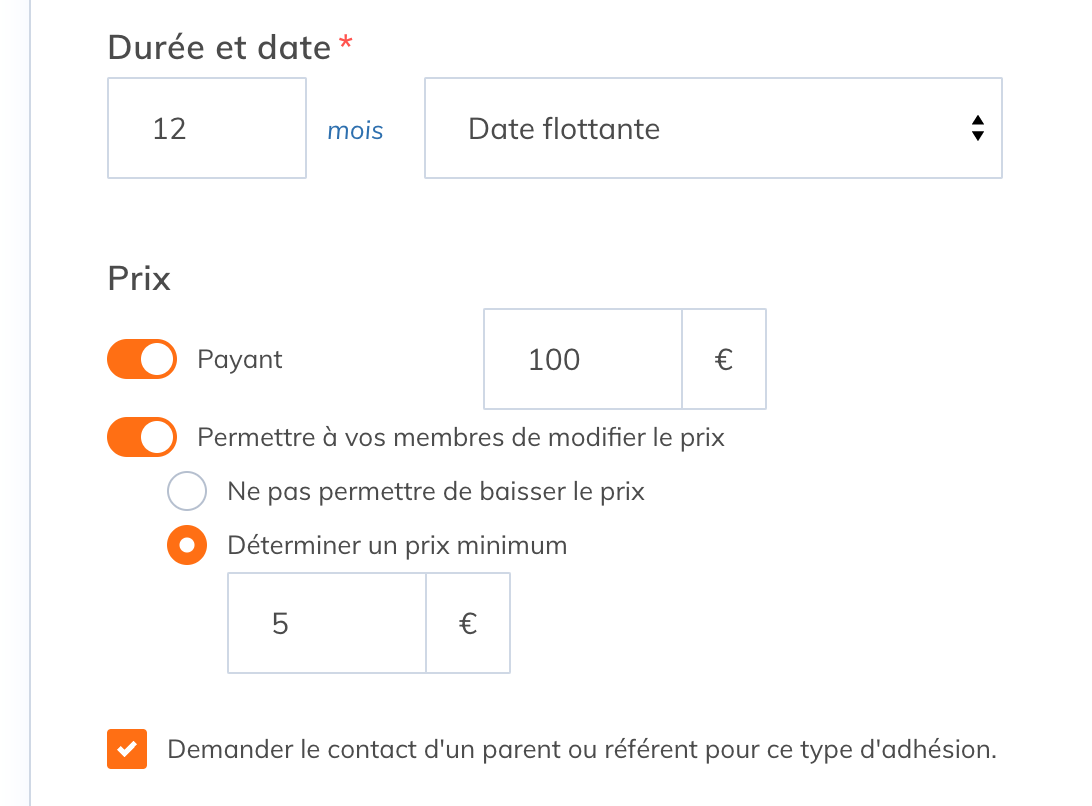The width and height of the screenshot is (1092, 806).
Task: Click the dropdown arrows in date selector
Action: 978,128
